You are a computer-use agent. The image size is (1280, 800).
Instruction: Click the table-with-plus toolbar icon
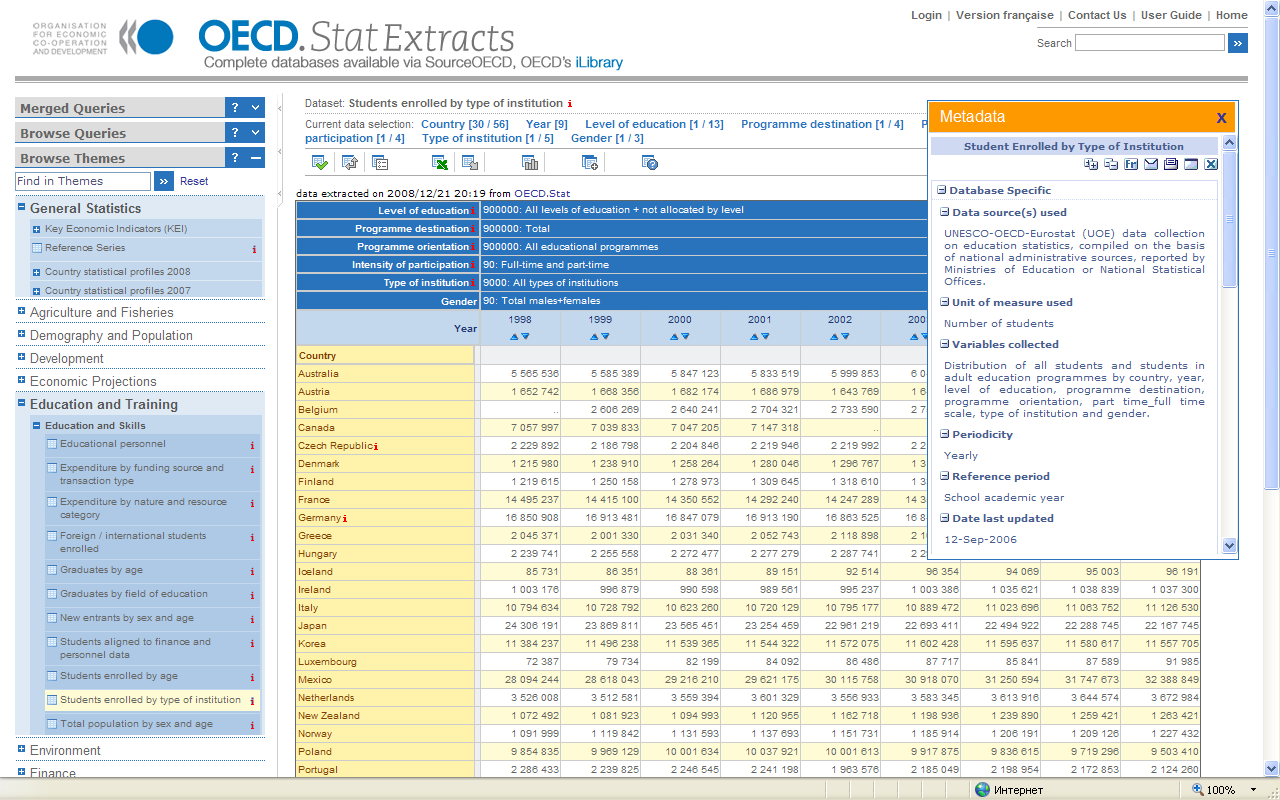590,163
